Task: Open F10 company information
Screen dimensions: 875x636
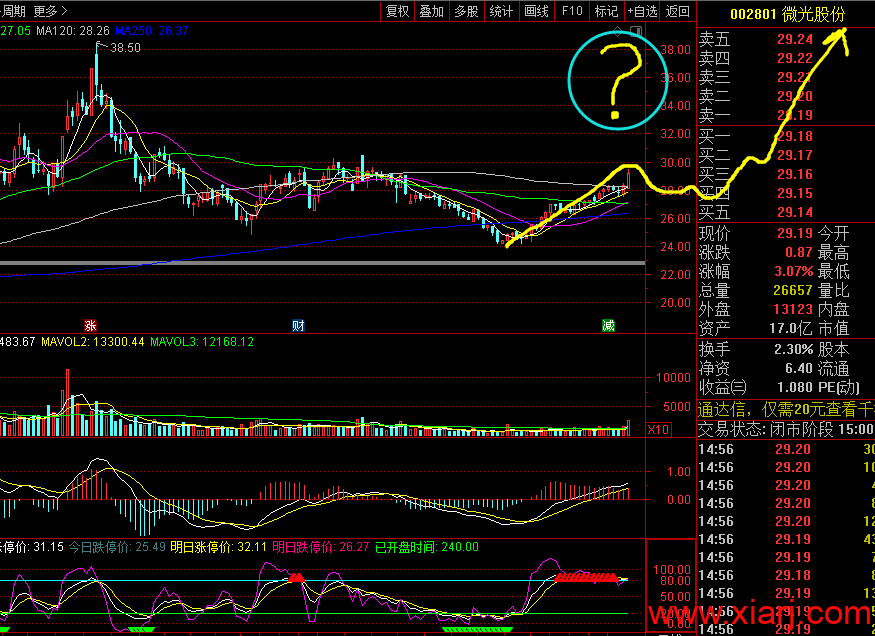Action: point(572,11)
